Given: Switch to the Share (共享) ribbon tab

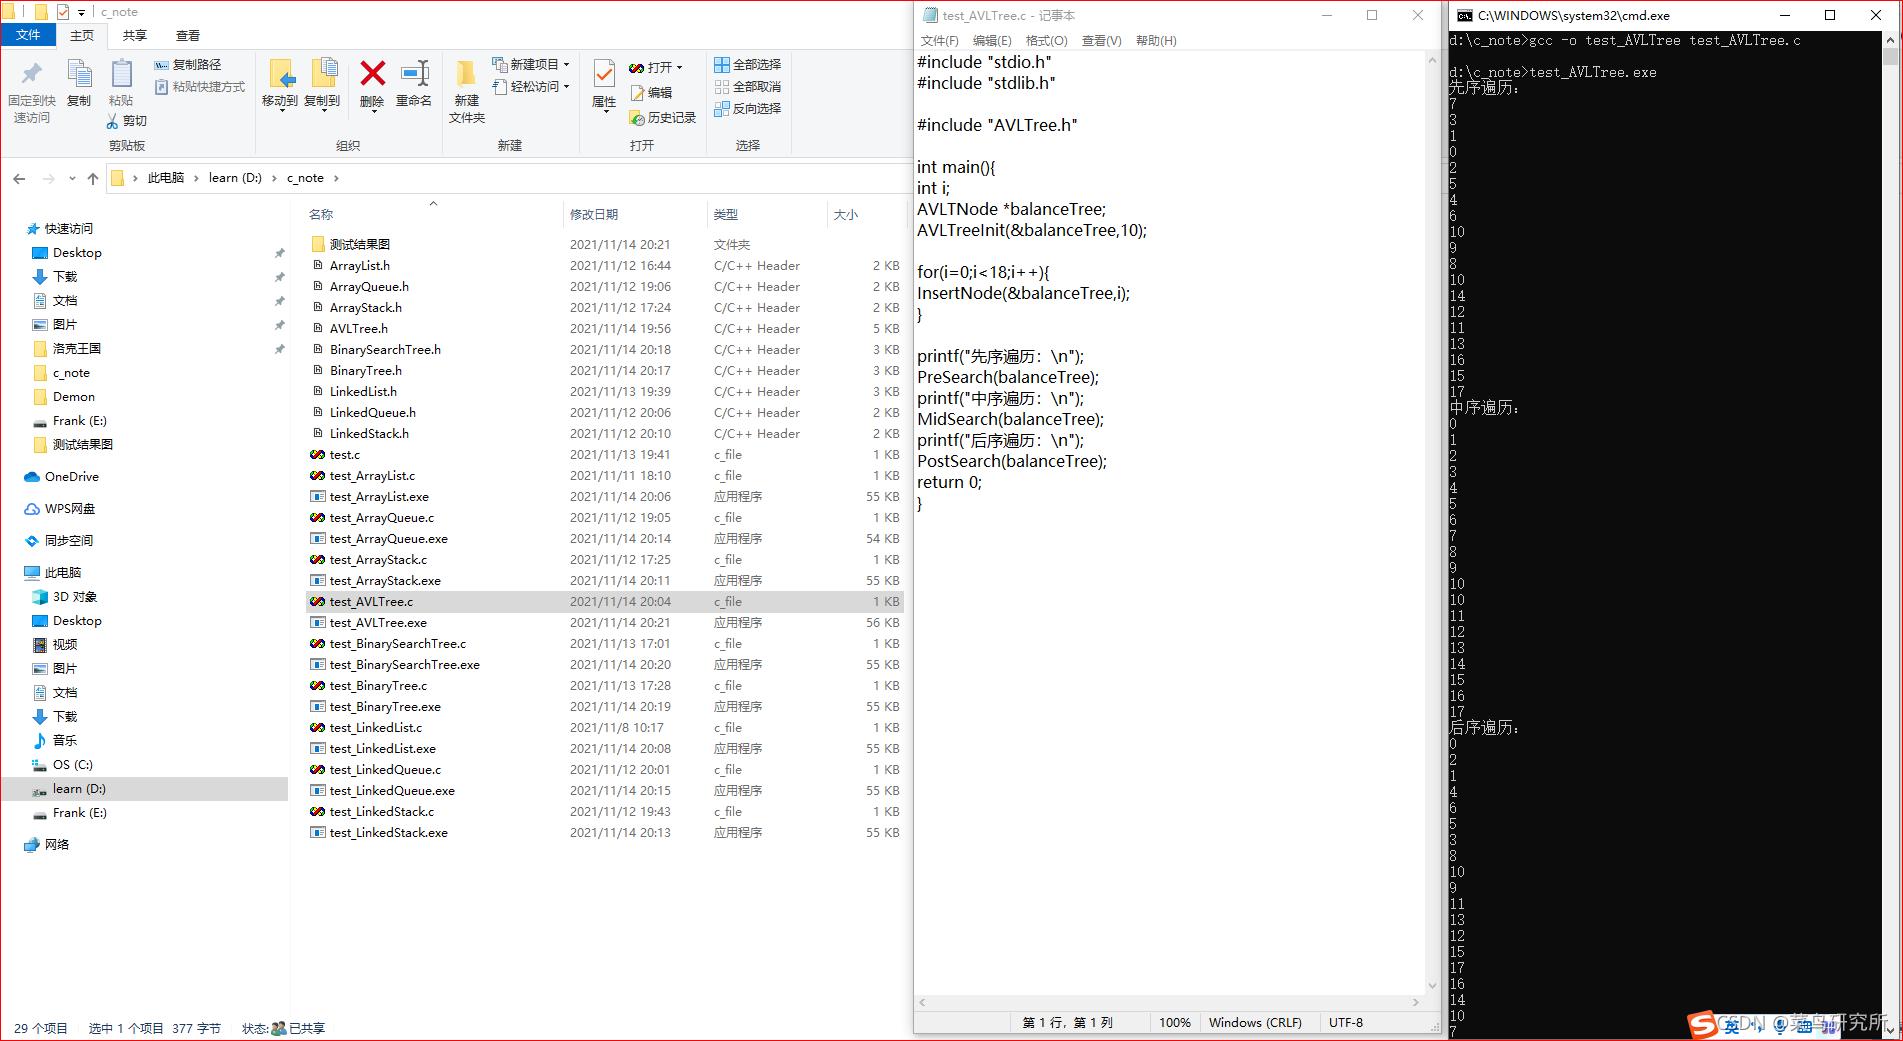Looking at the screenshot, I should coord(135,35).
